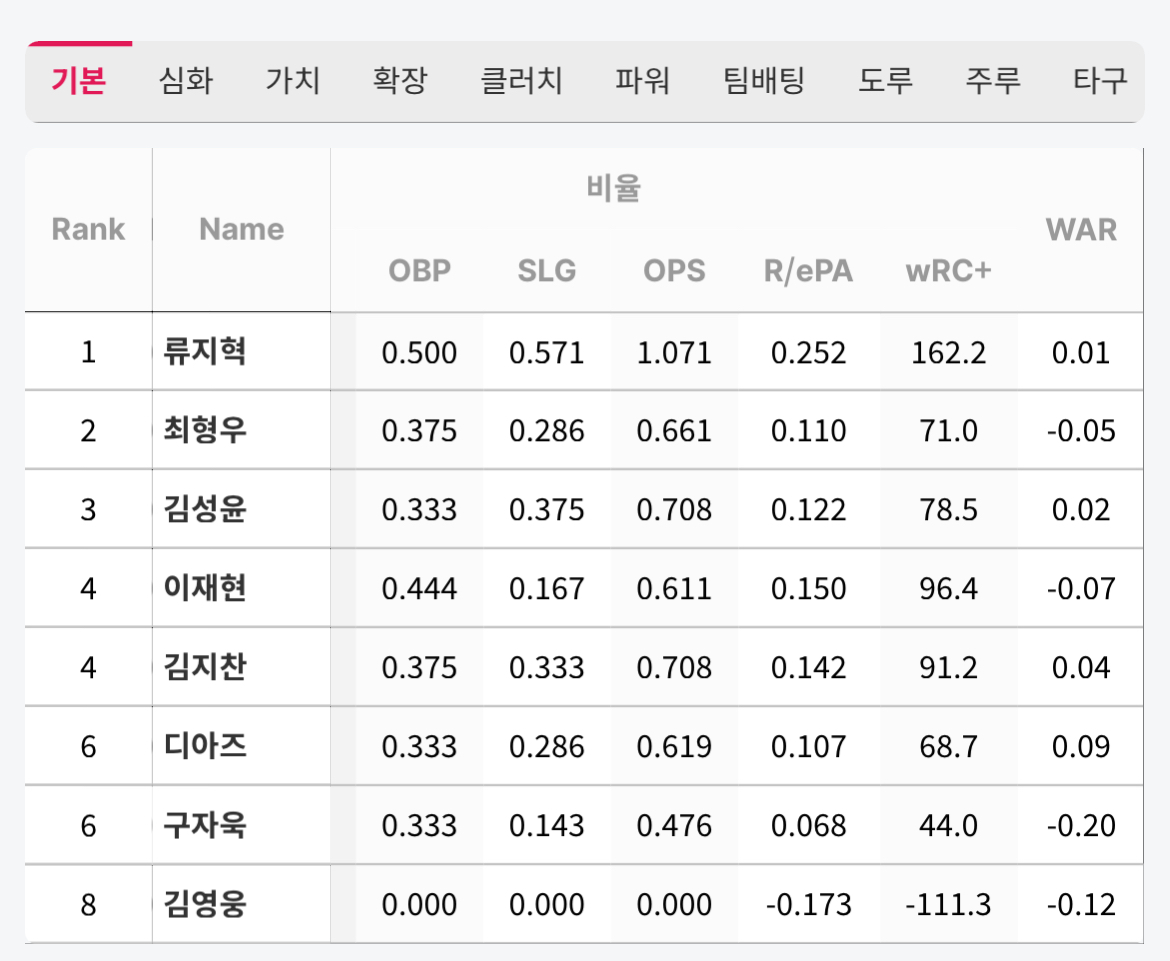Screen dimensions: 1170x961
Task: Open player 류지혁's profile link
Action: 204,352
